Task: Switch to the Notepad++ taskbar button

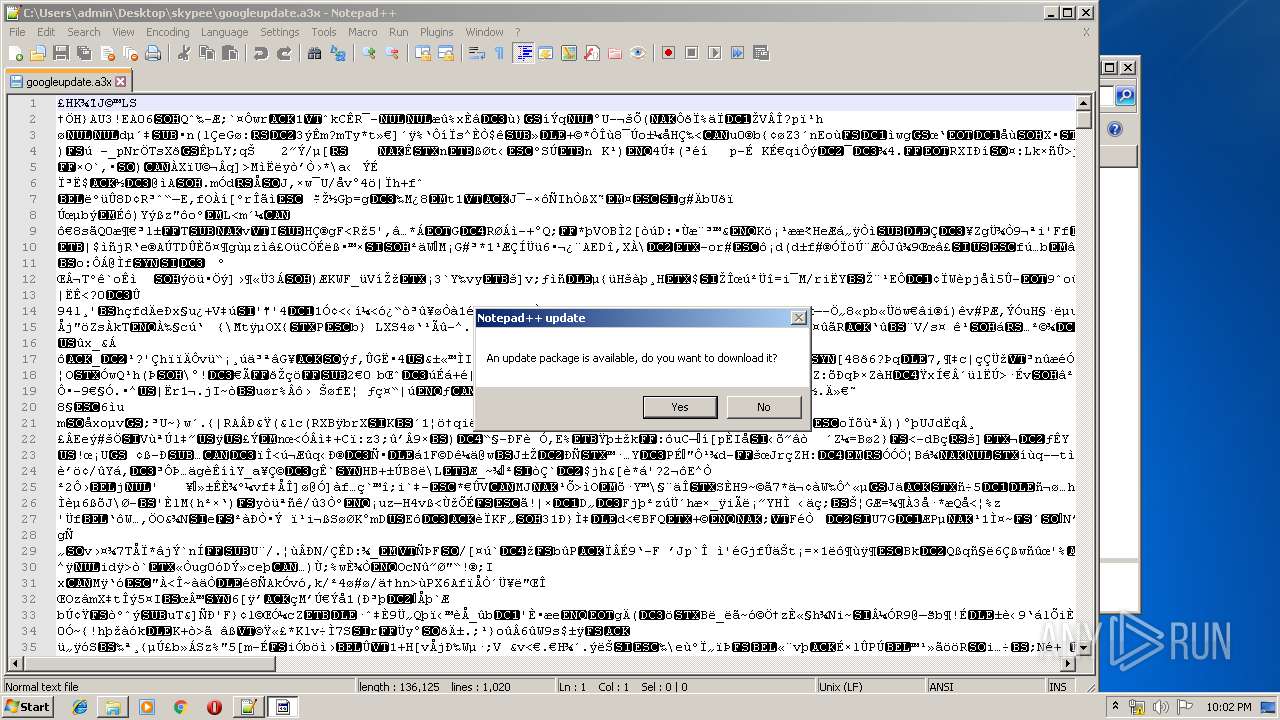Action: [x=247, y=707]
